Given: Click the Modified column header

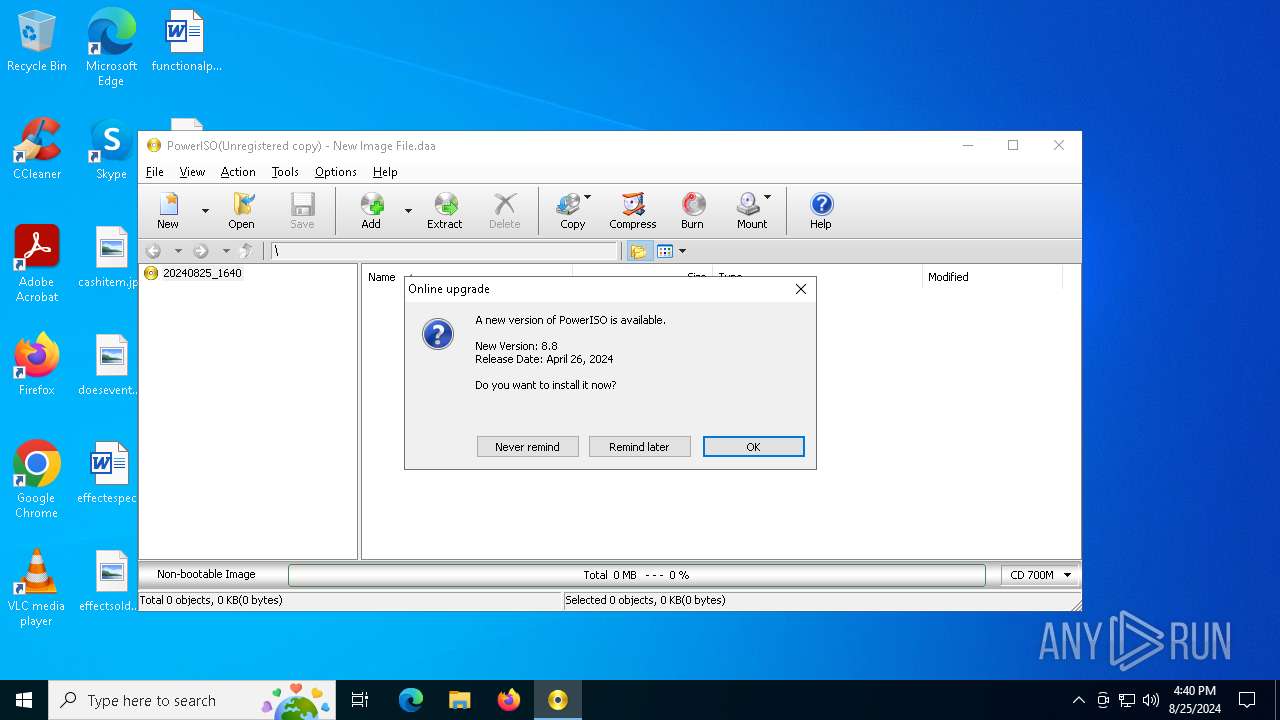Looking at the screenshot, I should [x=948, y=277].
